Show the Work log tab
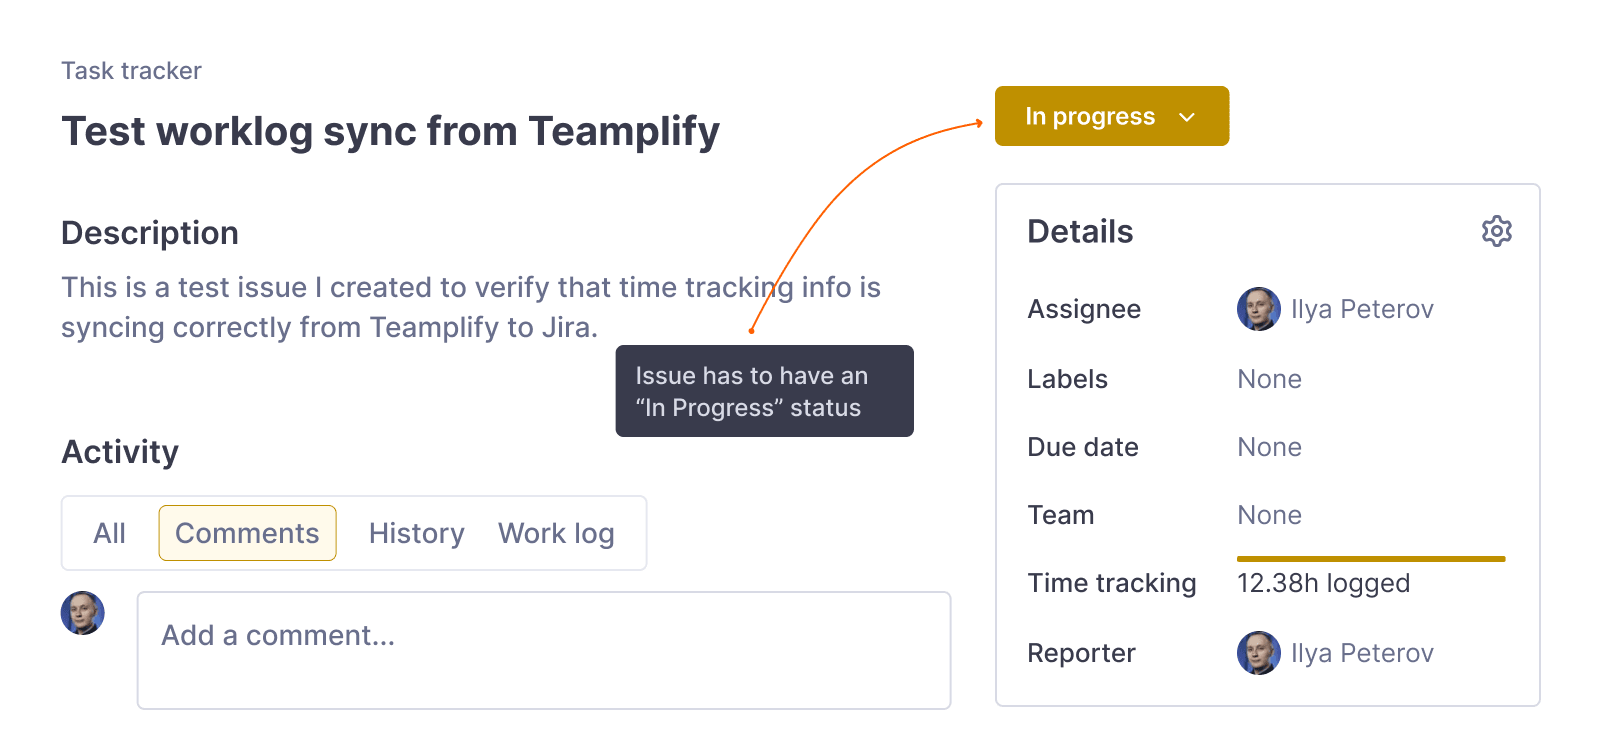The image size is (1600, 748). pyautogui.click(x=556, y=533)
